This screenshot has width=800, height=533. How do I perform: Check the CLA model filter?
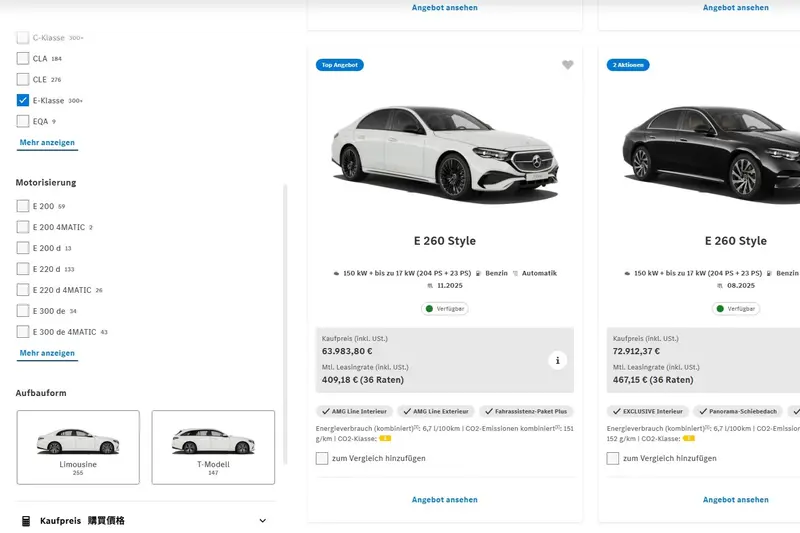[23, 58]
